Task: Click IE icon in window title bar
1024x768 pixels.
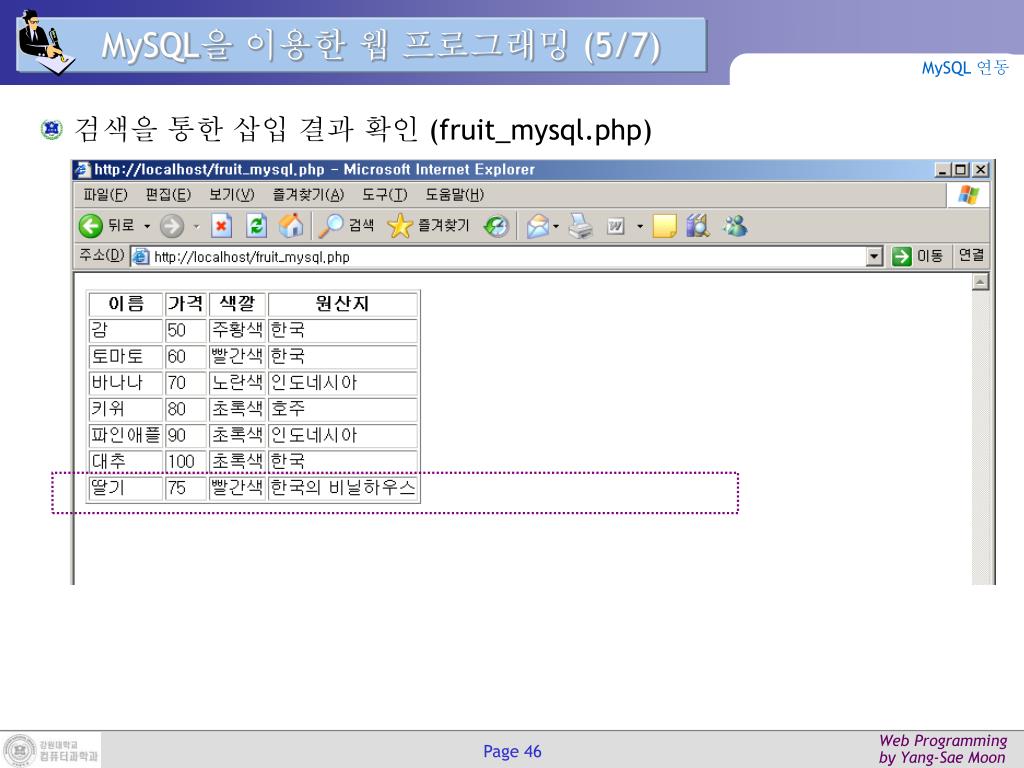Action: click(x=82, y=169)
